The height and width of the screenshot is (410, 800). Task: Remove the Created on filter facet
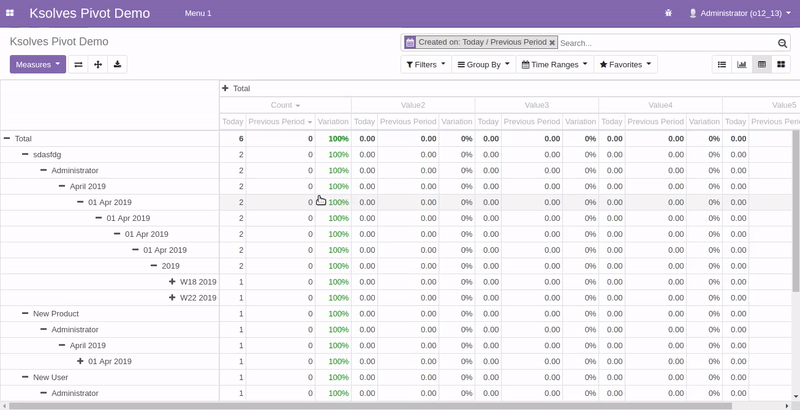coord(552,43)
